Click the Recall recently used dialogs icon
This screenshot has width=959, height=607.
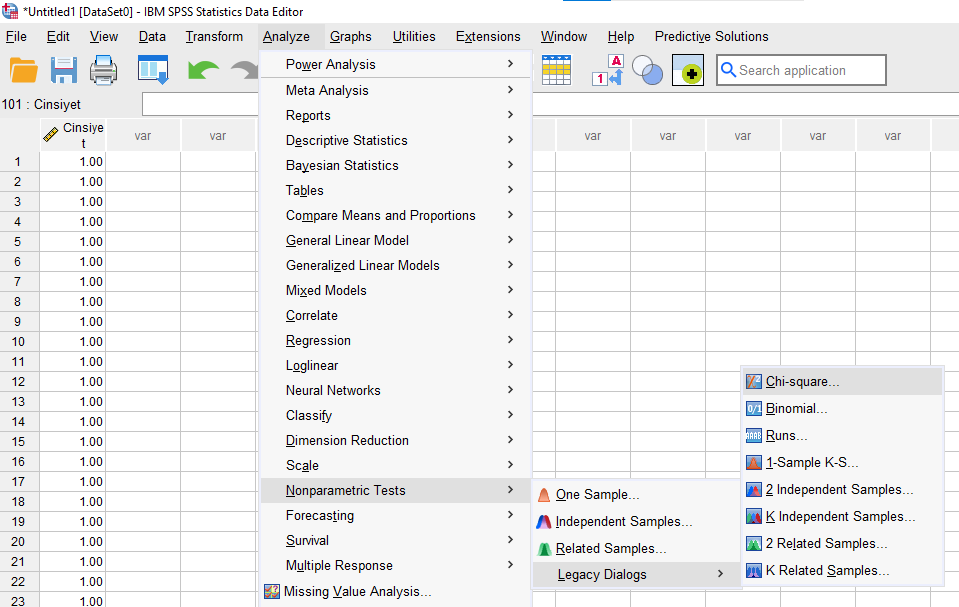(x=153, y=71)
